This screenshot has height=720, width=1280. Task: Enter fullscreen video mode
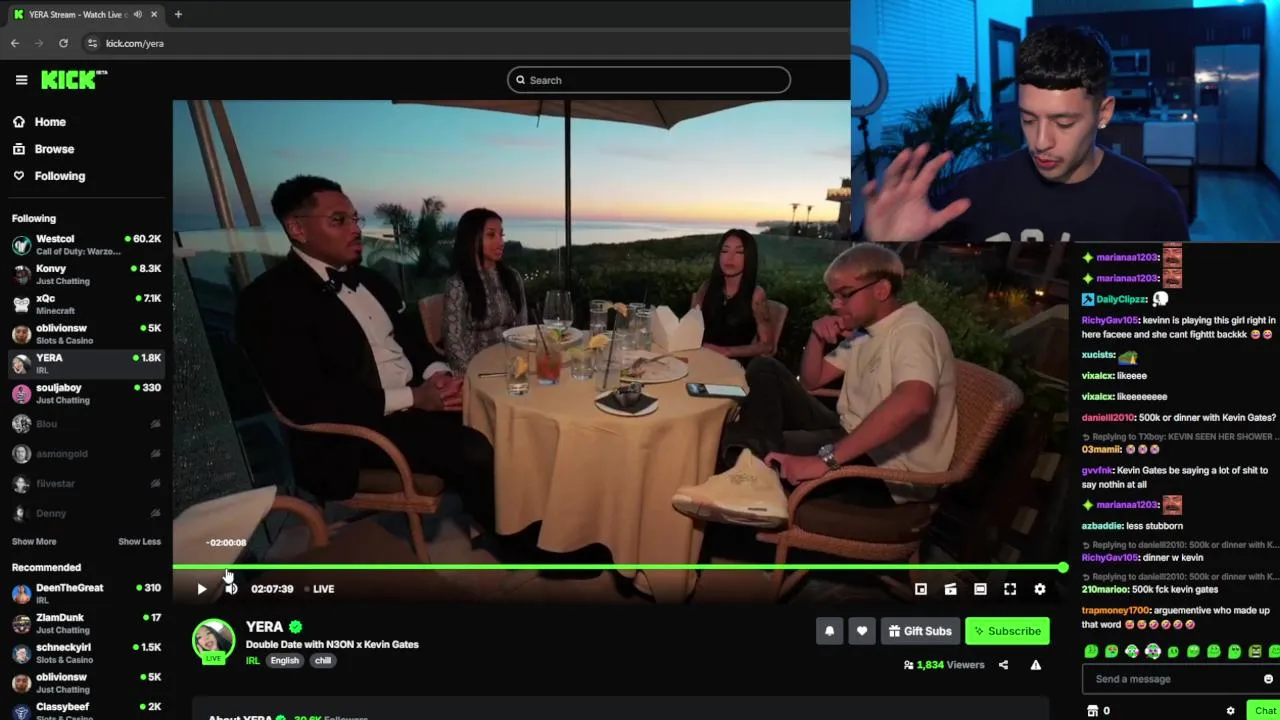pos(1010,589)
